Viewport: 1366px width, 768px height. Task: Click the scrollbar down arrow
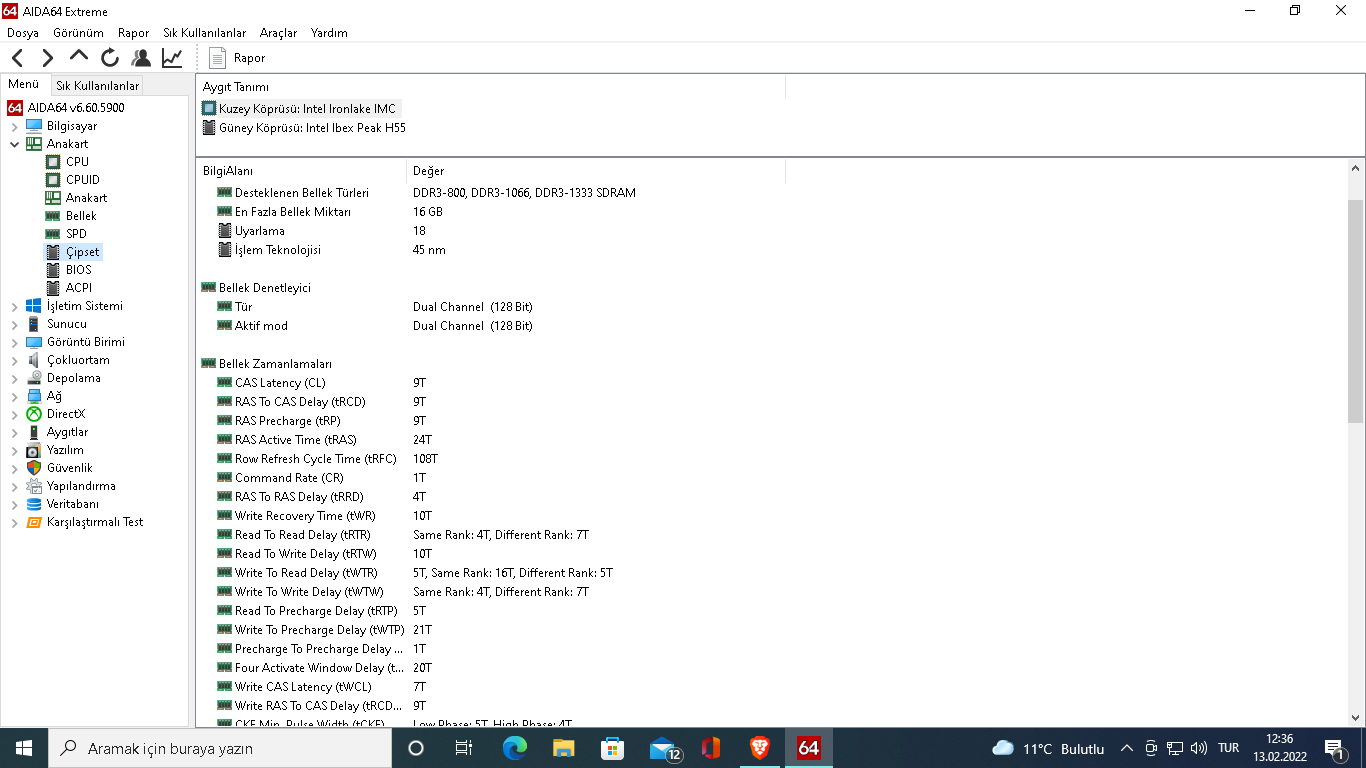pyautogui.click(x=1355, y=717)
